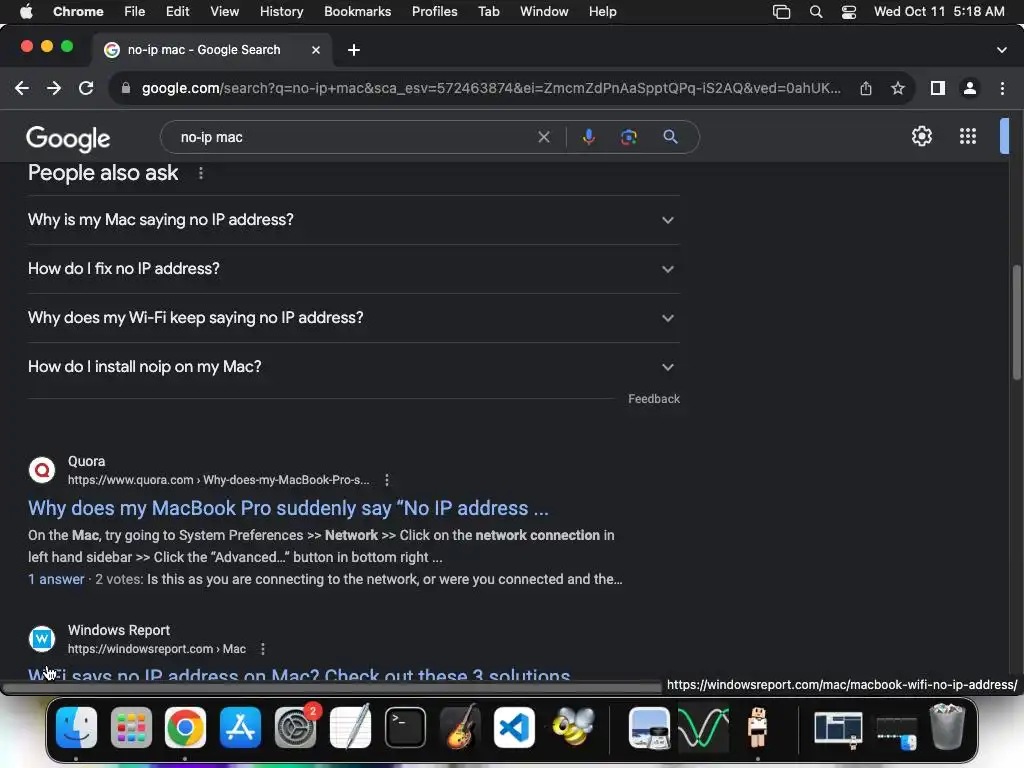Screen dimensions: 1024x768
Task: Click Feedback under People also ask
Action: pyautogui.click(x=654, y=399)
